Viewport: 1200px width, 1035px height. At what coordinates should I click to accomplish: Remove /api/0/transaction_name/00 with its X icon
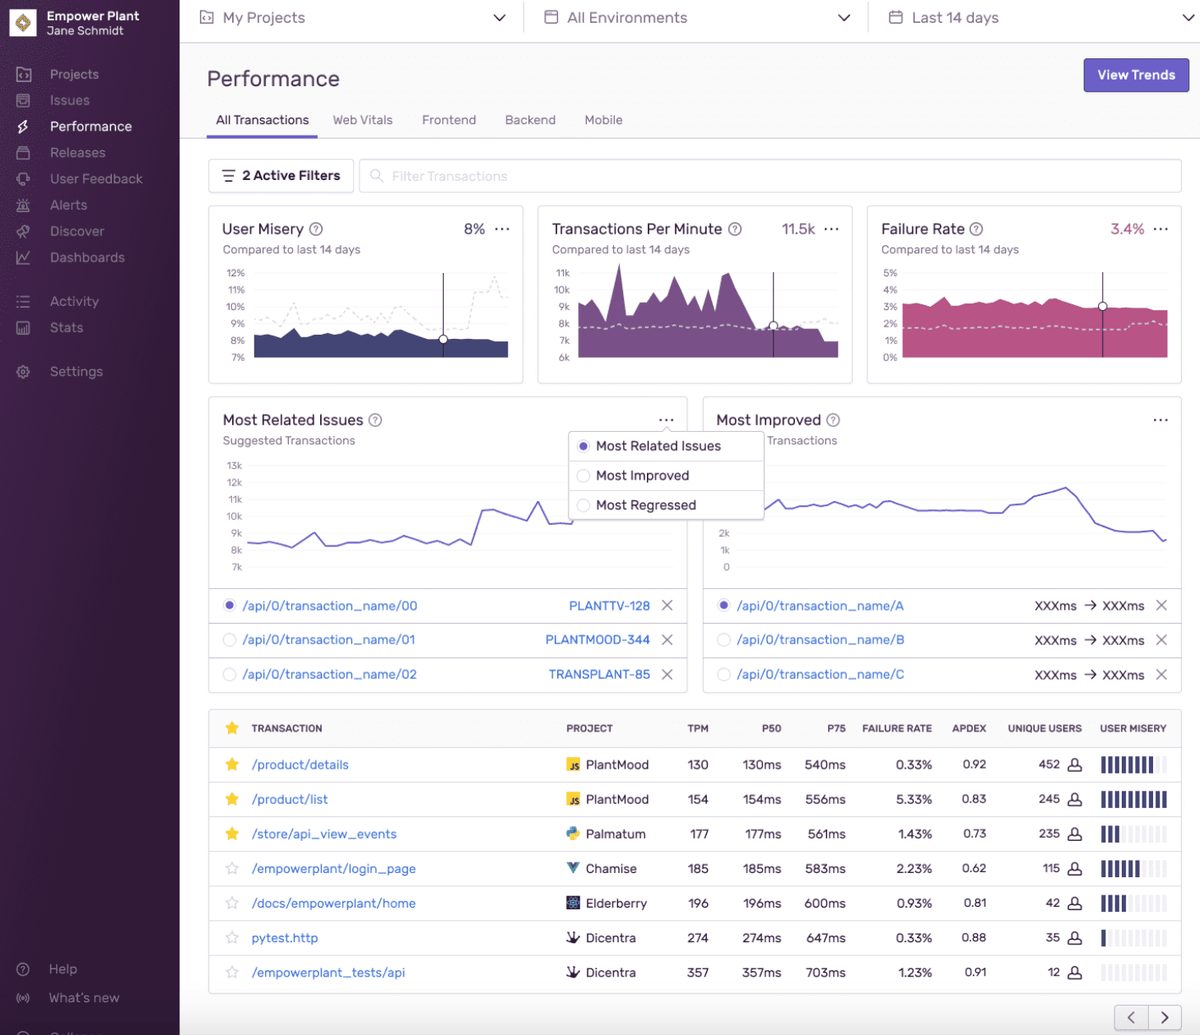[667, 606]
